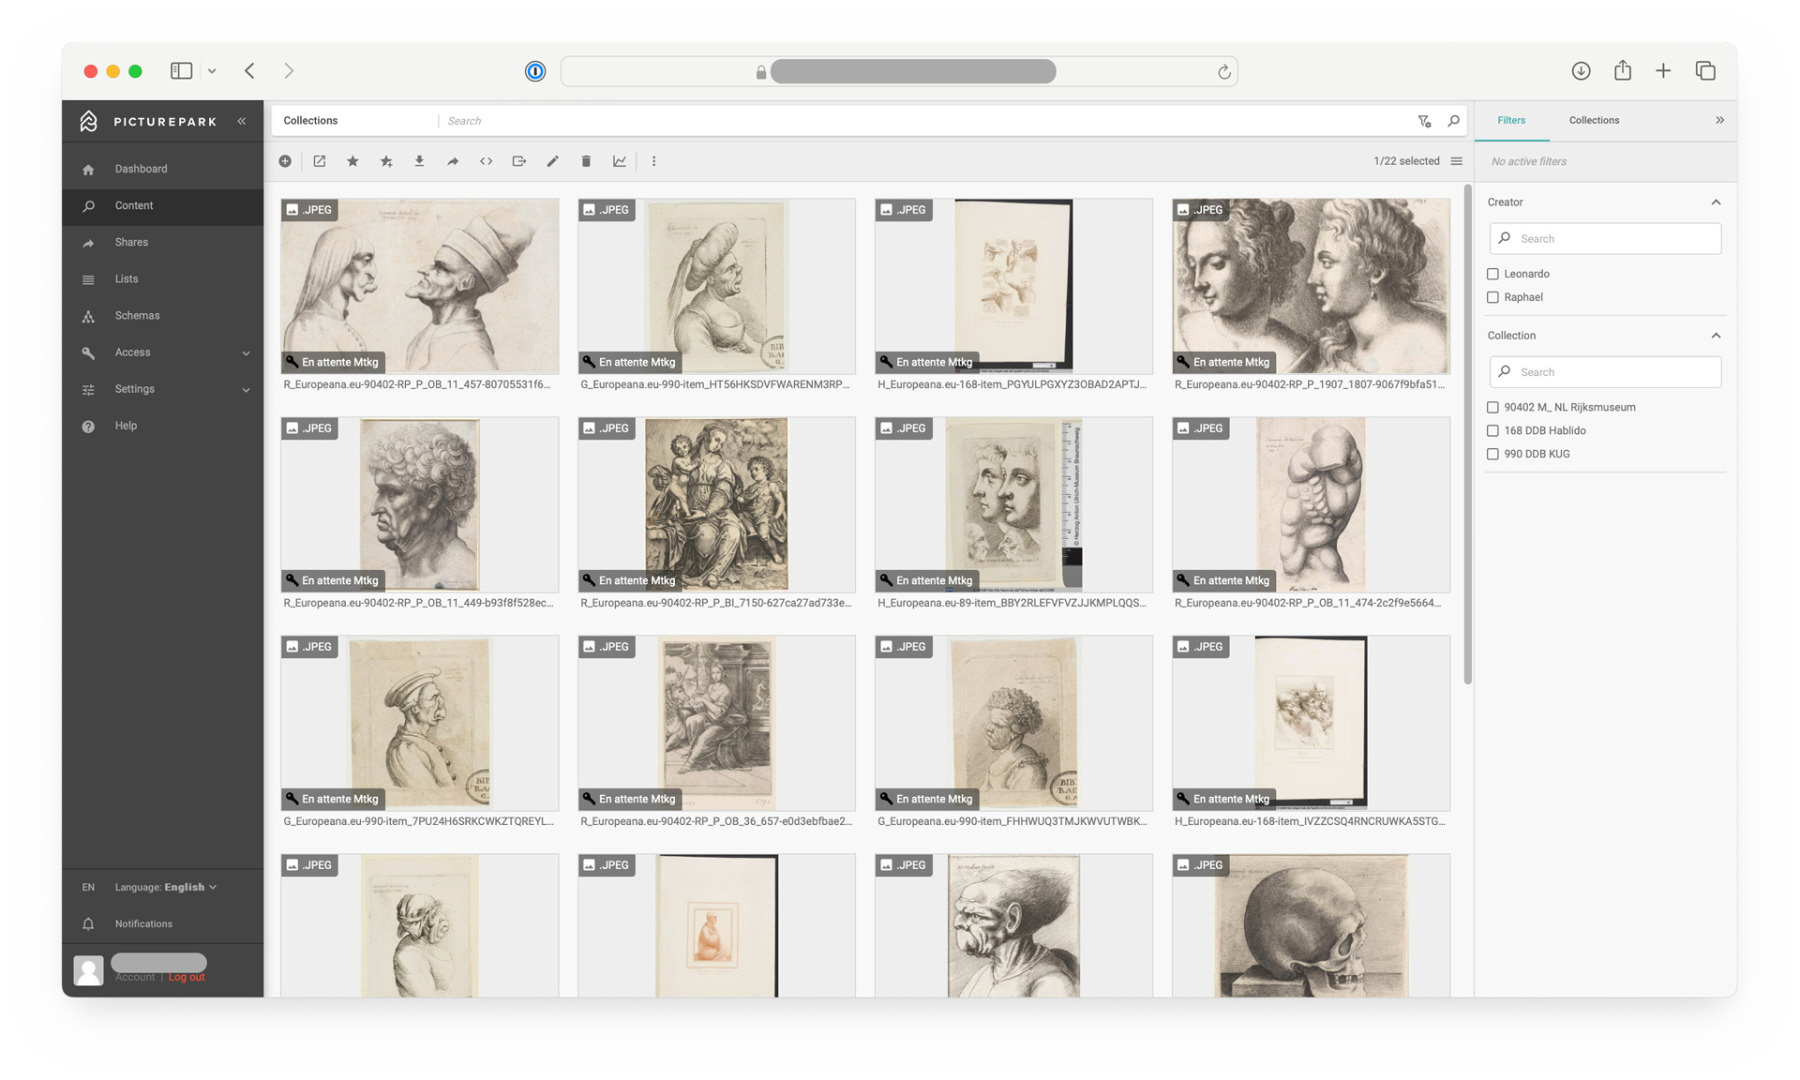This screenshot has width=1800, height=1080.
Task: Click the Account link
Action: (135, 977)
